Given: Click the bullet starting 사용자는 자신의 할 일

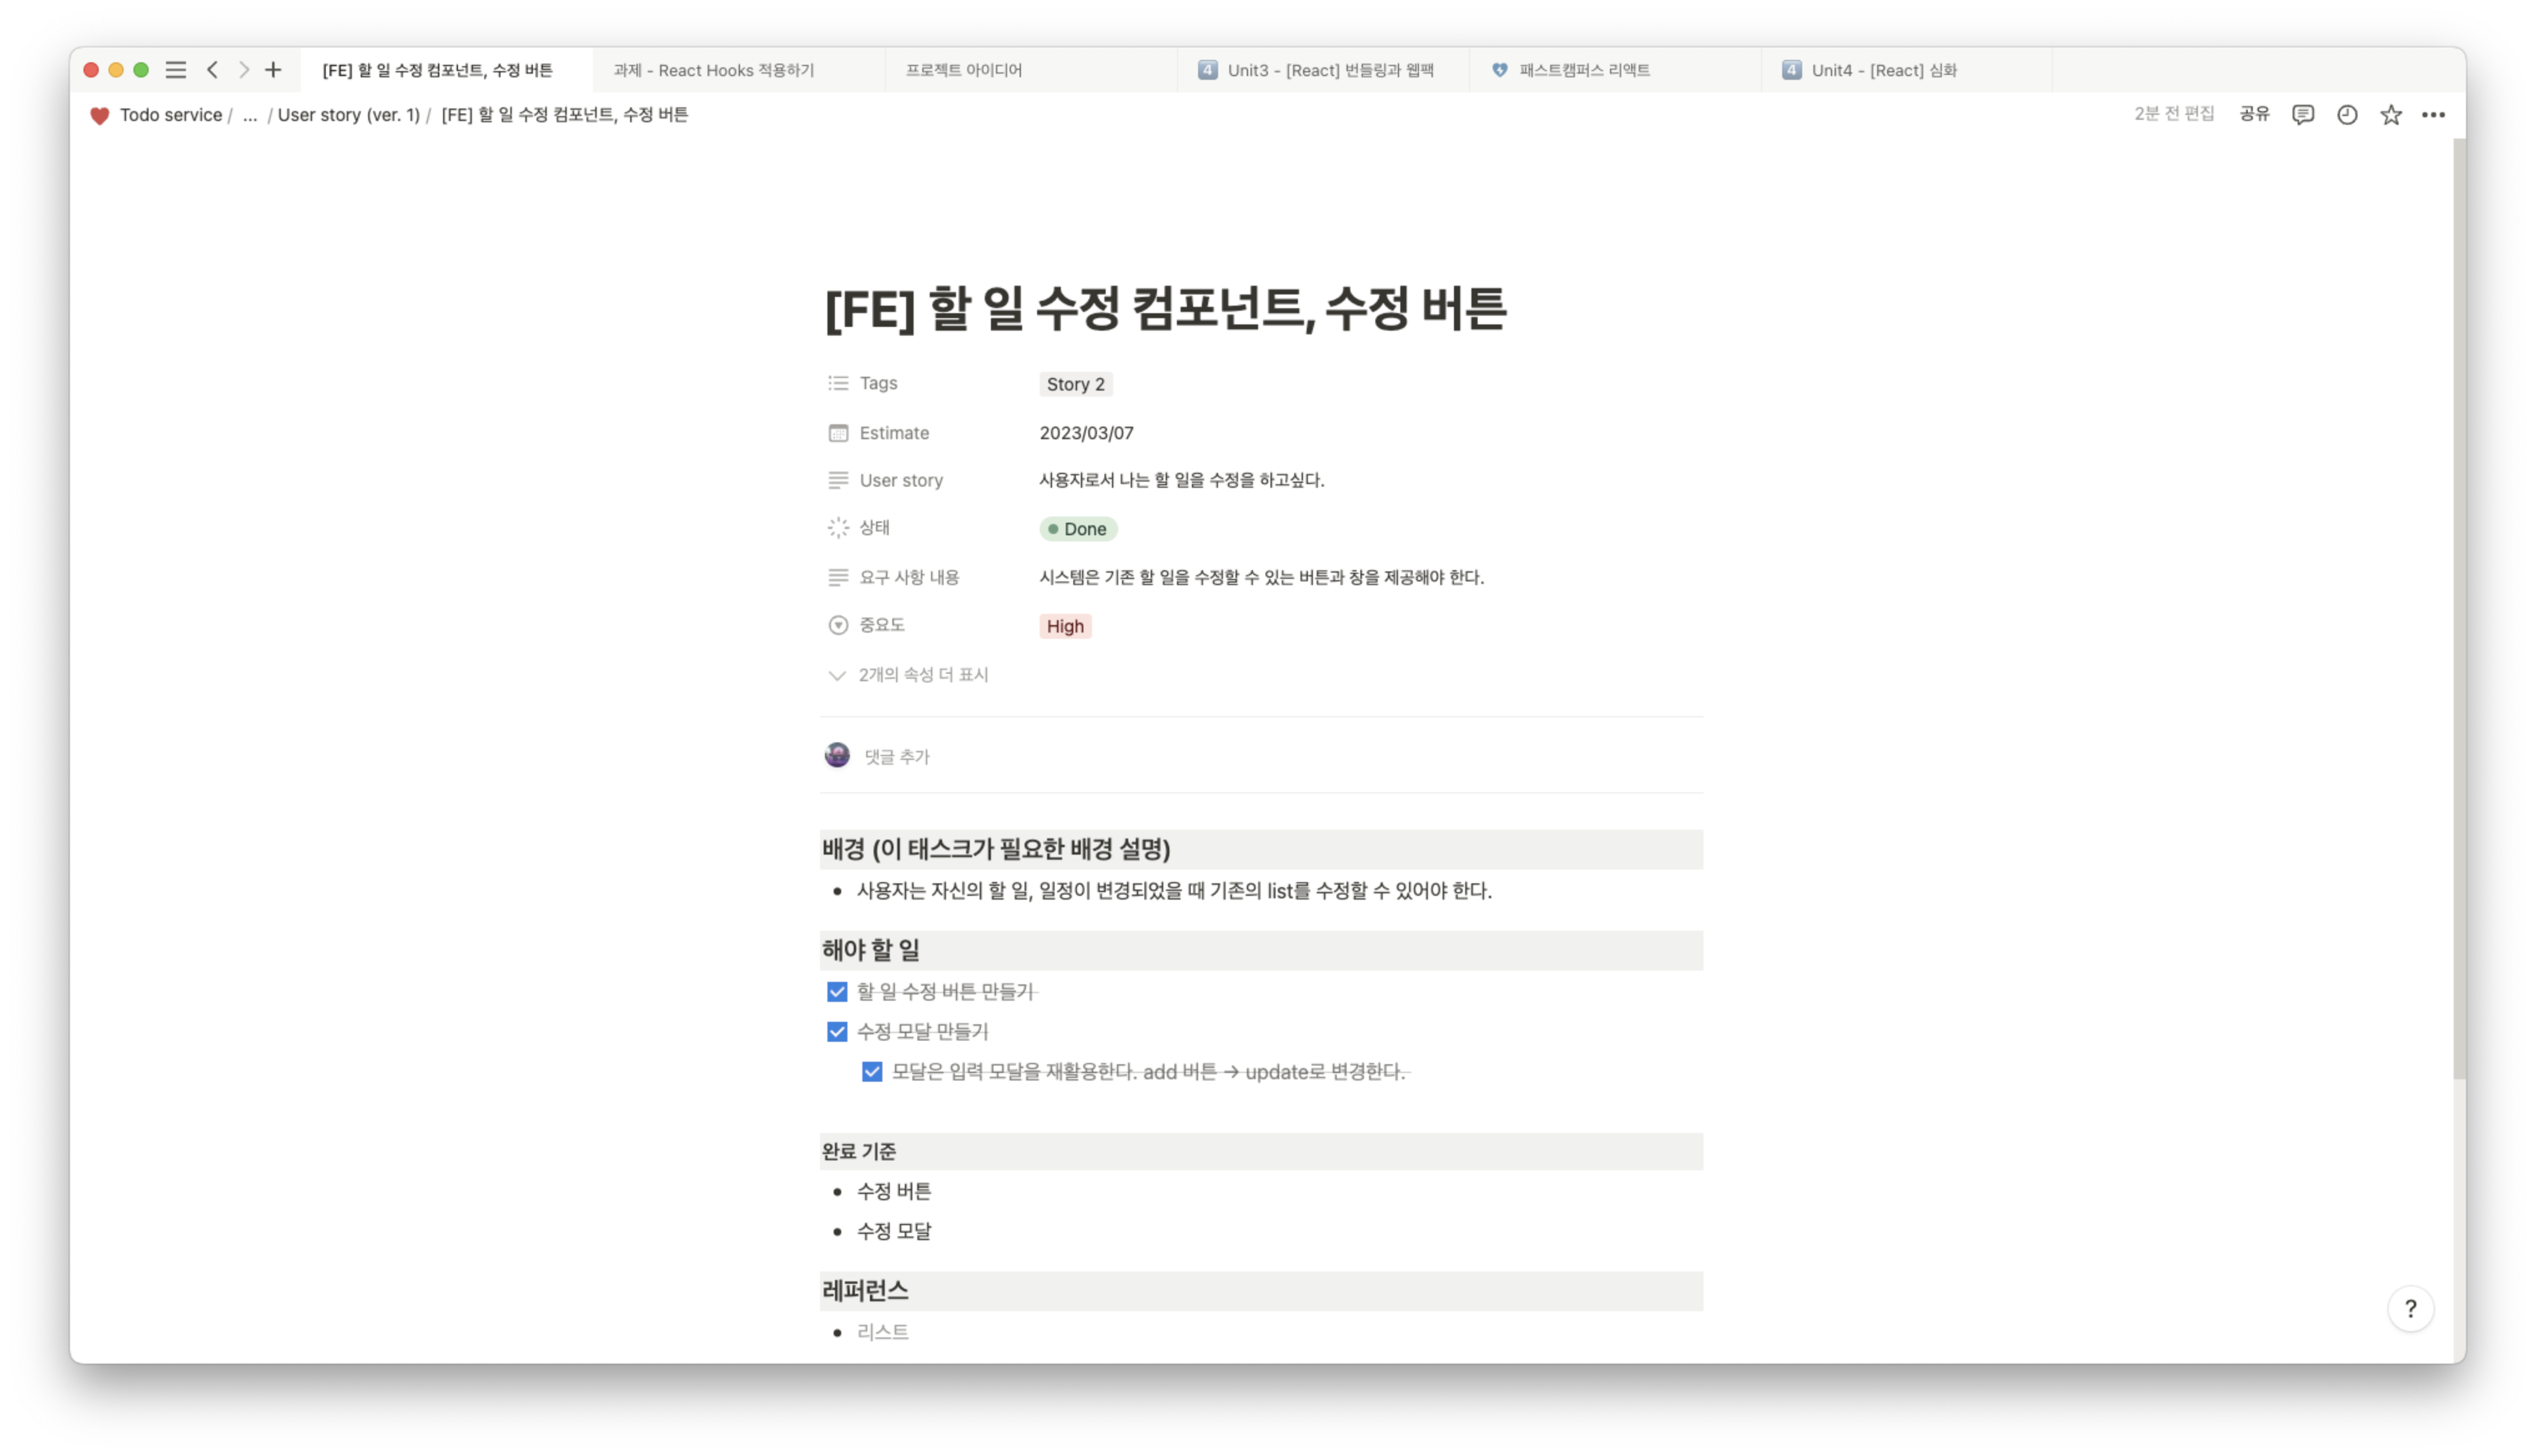Looking at the screenshot, I should [1174, 891].
